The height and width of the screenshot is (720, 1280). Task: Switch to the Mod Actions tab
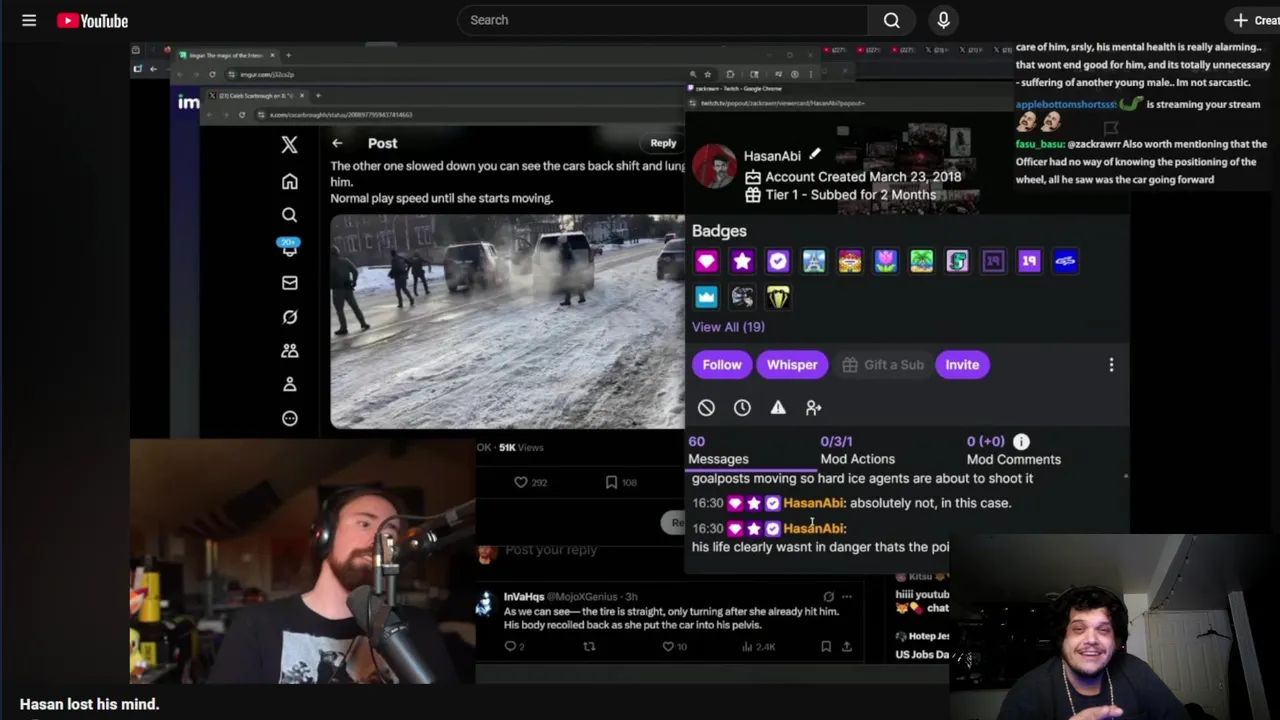point(857,450)
